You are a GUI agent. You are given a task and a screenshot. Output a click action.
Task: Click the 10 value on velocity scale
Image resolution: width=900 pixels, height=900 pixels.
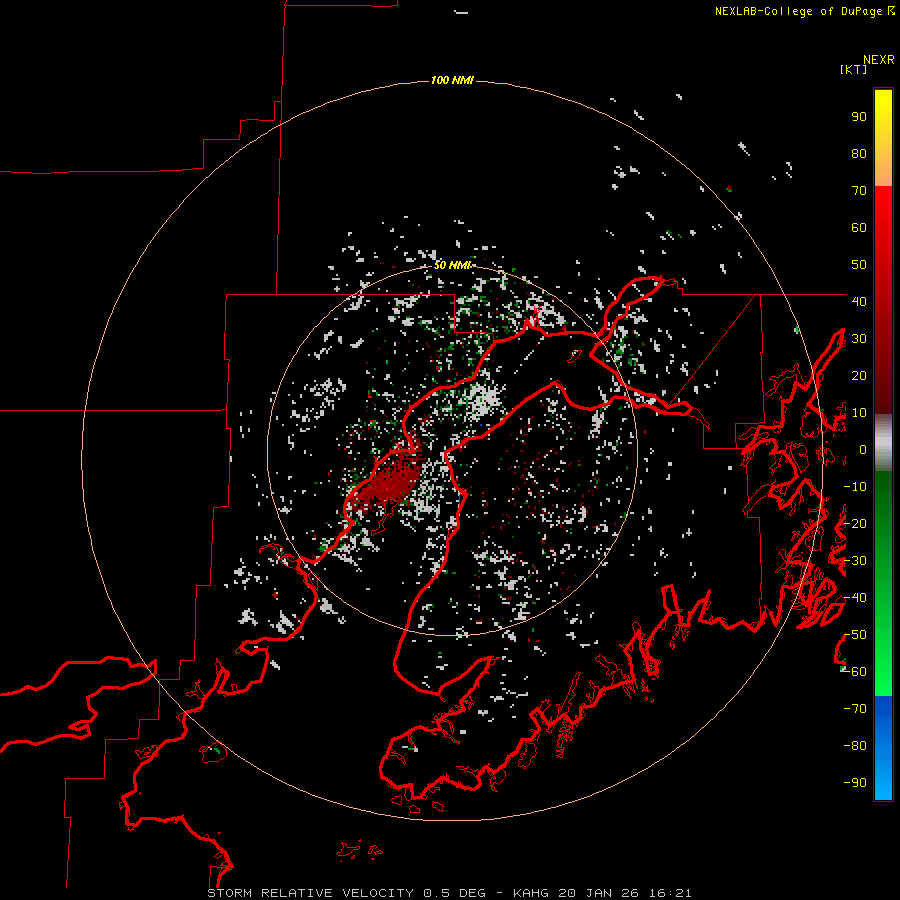859,413
